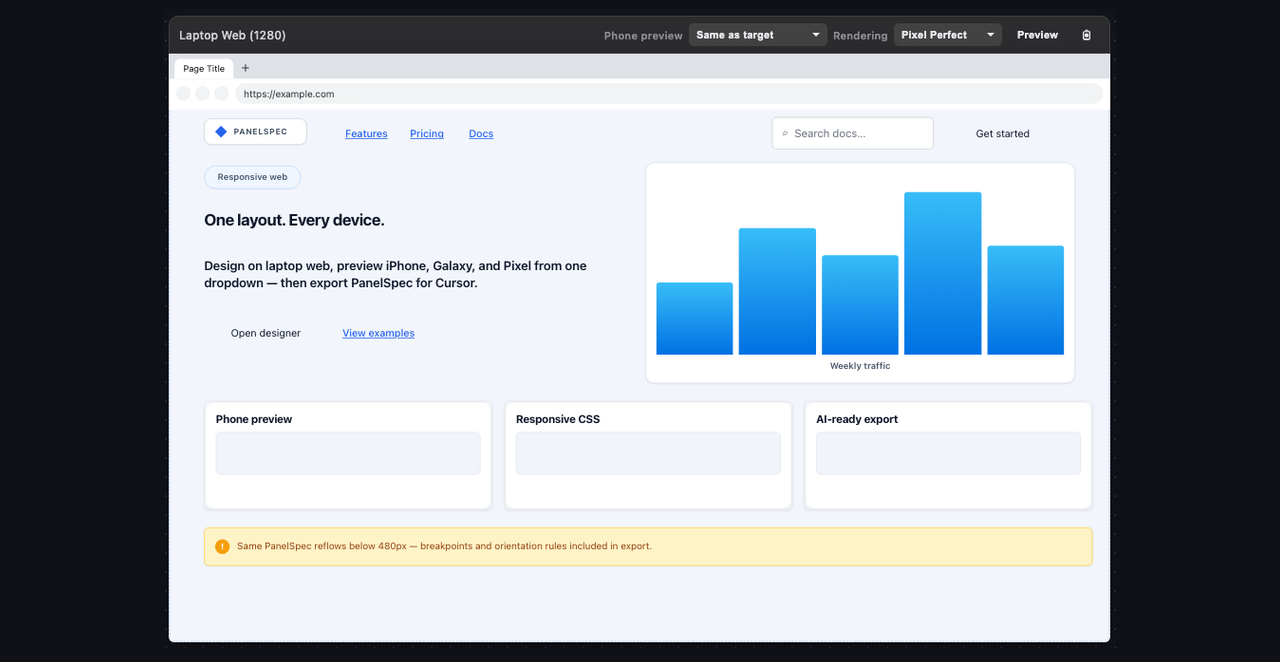Click the URL bar showing https://example.com
The image size is (1280, 662).
coord(668,94)
